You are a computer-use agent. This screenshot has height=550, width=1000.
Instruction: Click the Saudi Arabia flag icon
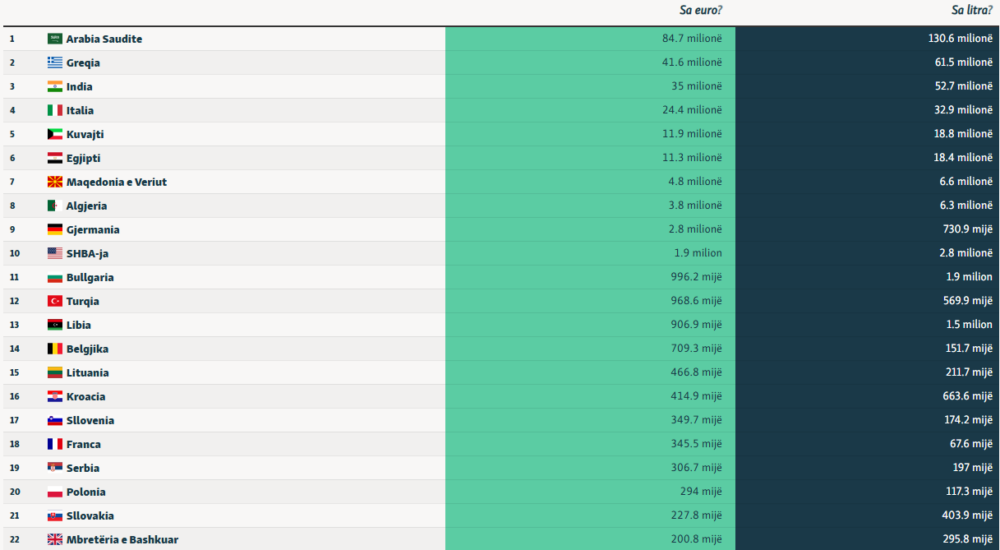pyautogui.click(x=55, y=39)
